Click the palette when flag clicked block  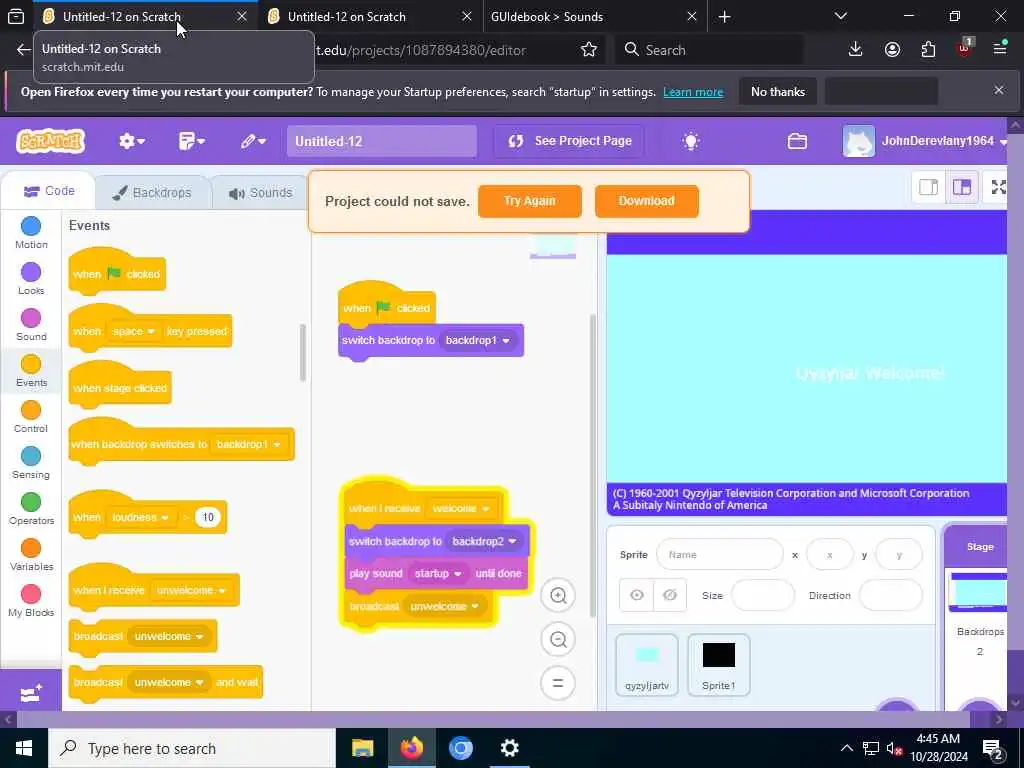117,274
